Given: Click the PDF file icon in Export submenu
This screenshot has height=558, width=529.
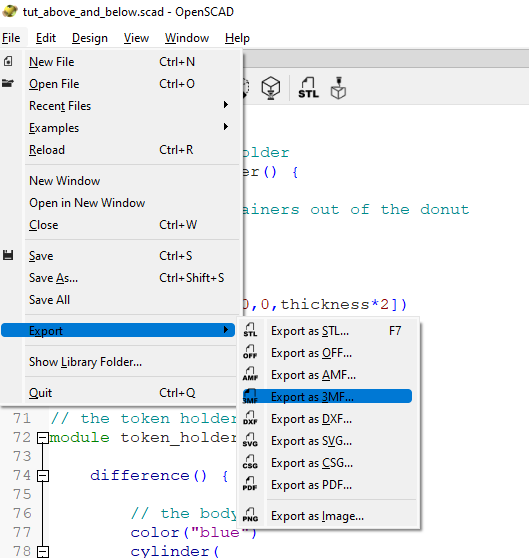Looking at the screenshot, I should point(250,485).
